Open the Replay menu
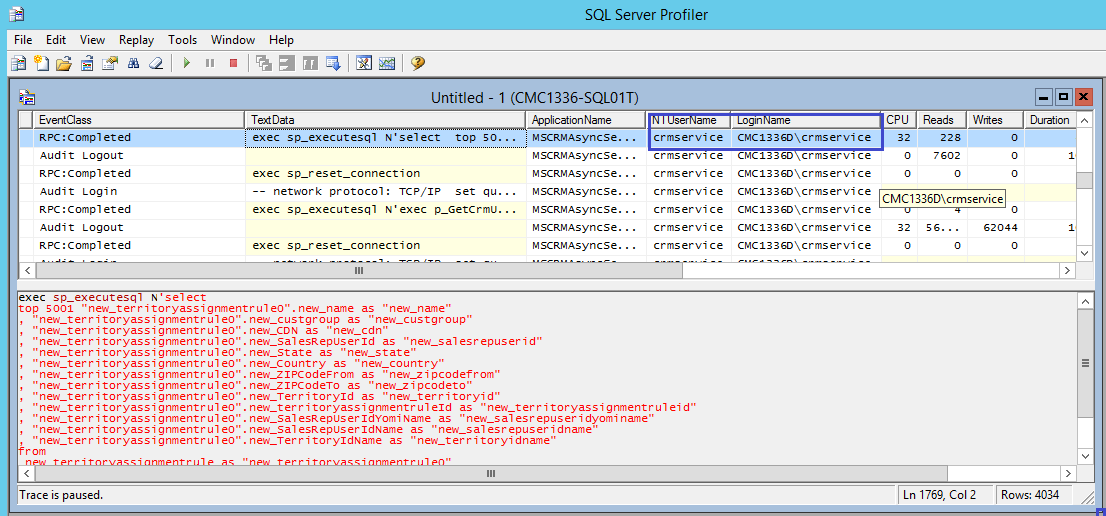The width and height of the screenshot is (1106, 516). point(136,40)
